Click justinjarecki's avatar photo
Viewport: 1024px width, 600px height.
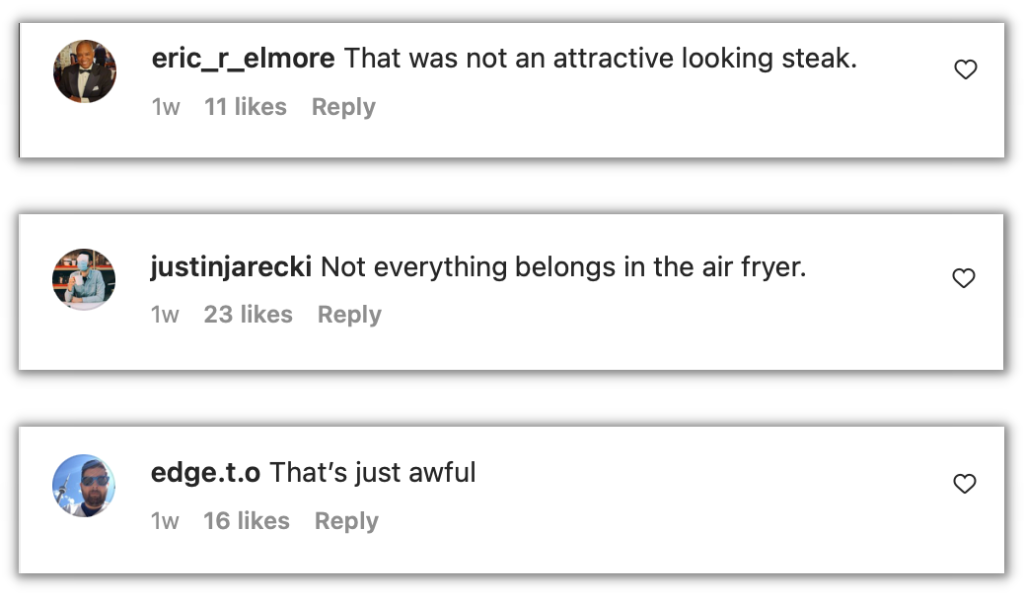coord(84,279)
